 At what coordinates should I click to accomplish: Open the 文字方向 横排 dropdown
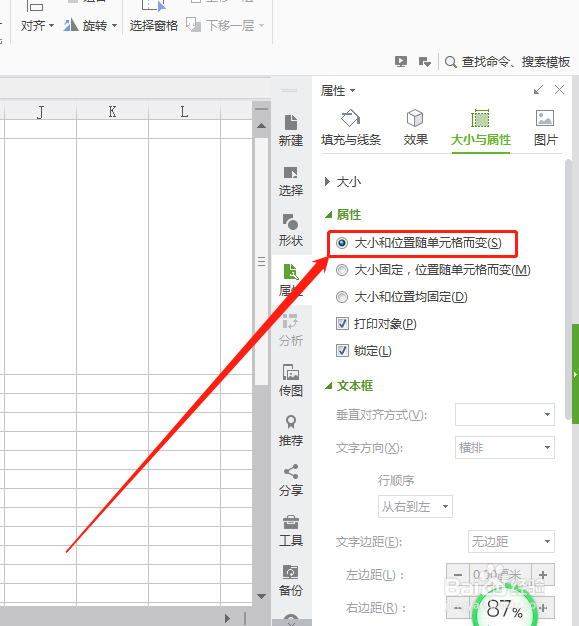tap(505, 448)
